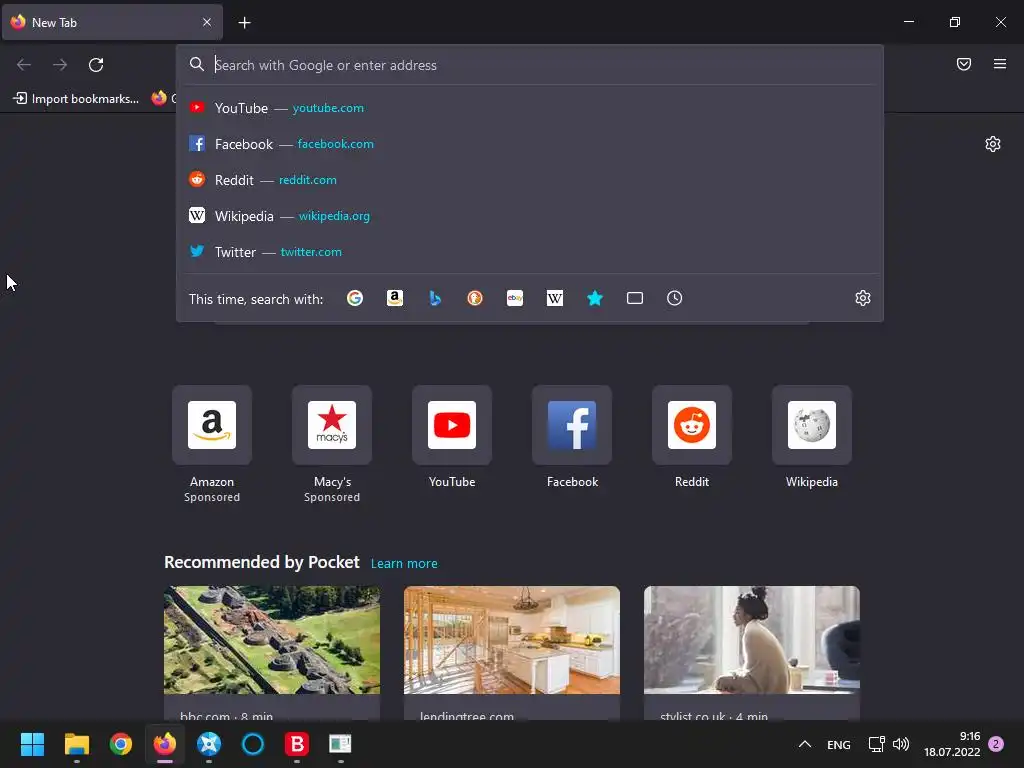The image size is (1024, 768).
Task: Select the New Tab tab
Action: point(112,22)
